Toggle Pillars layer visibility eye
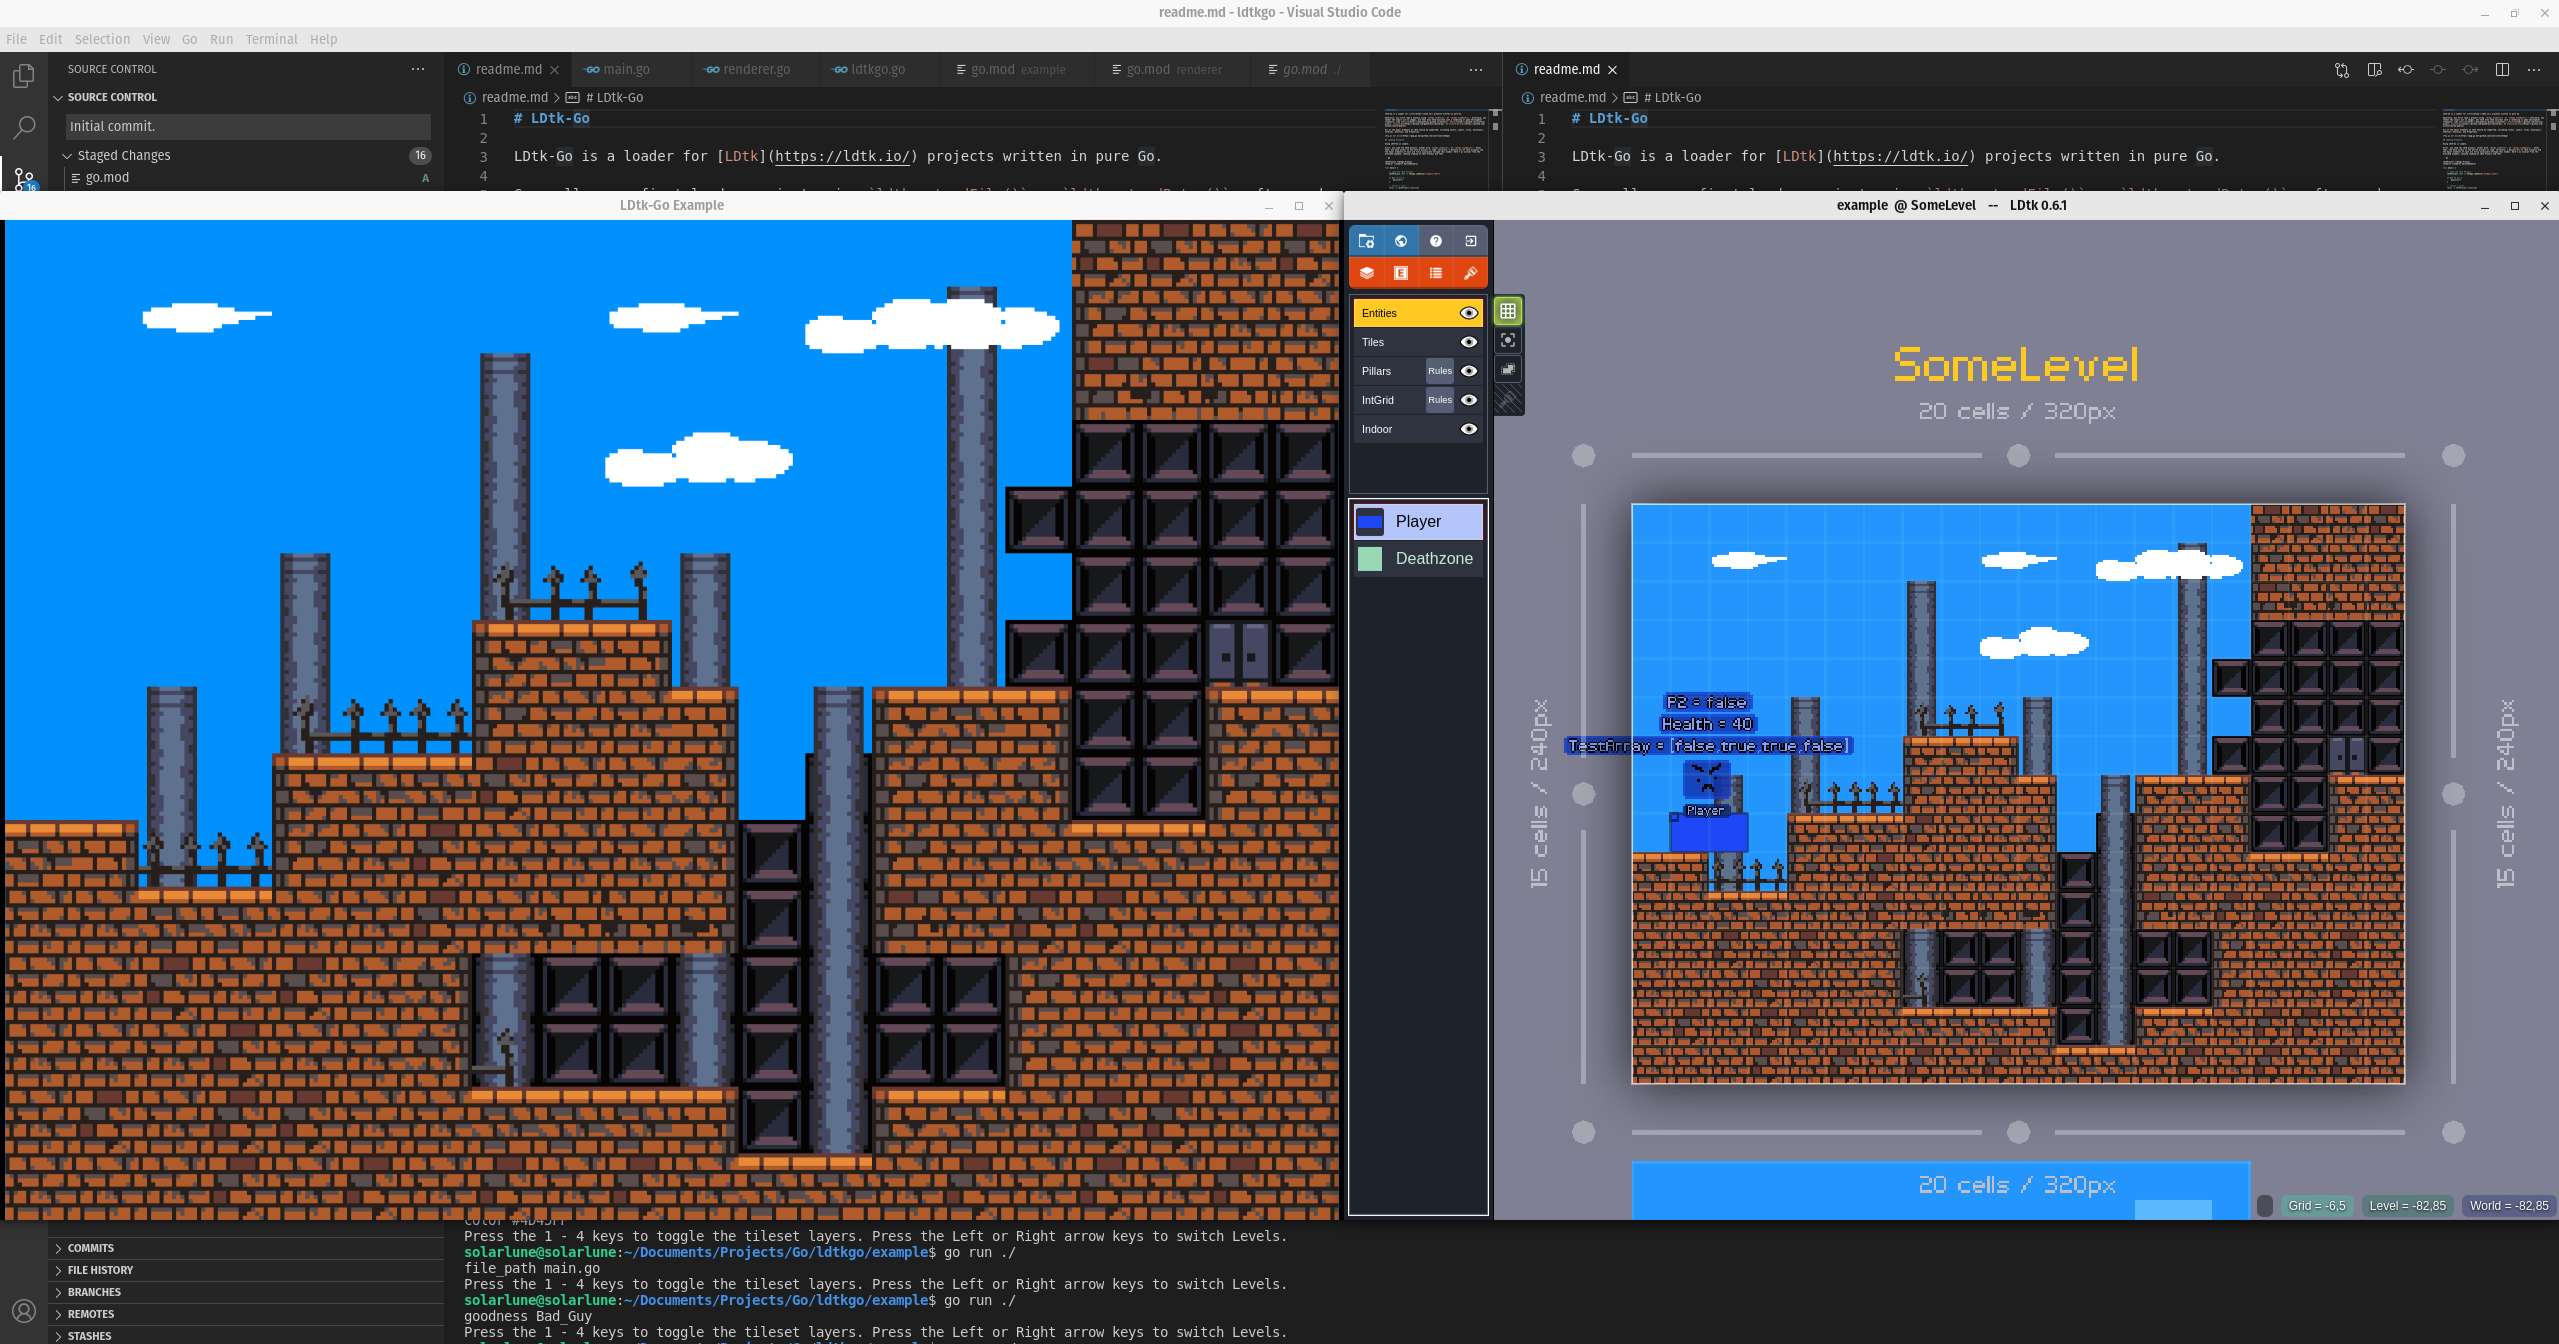 click(x=1468, y=371)
